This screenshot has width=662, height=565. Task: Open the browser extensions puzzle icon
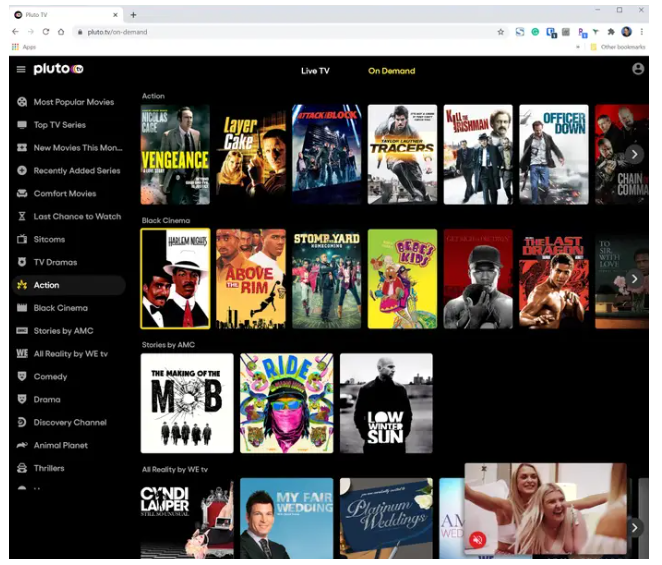pos(611,32)
